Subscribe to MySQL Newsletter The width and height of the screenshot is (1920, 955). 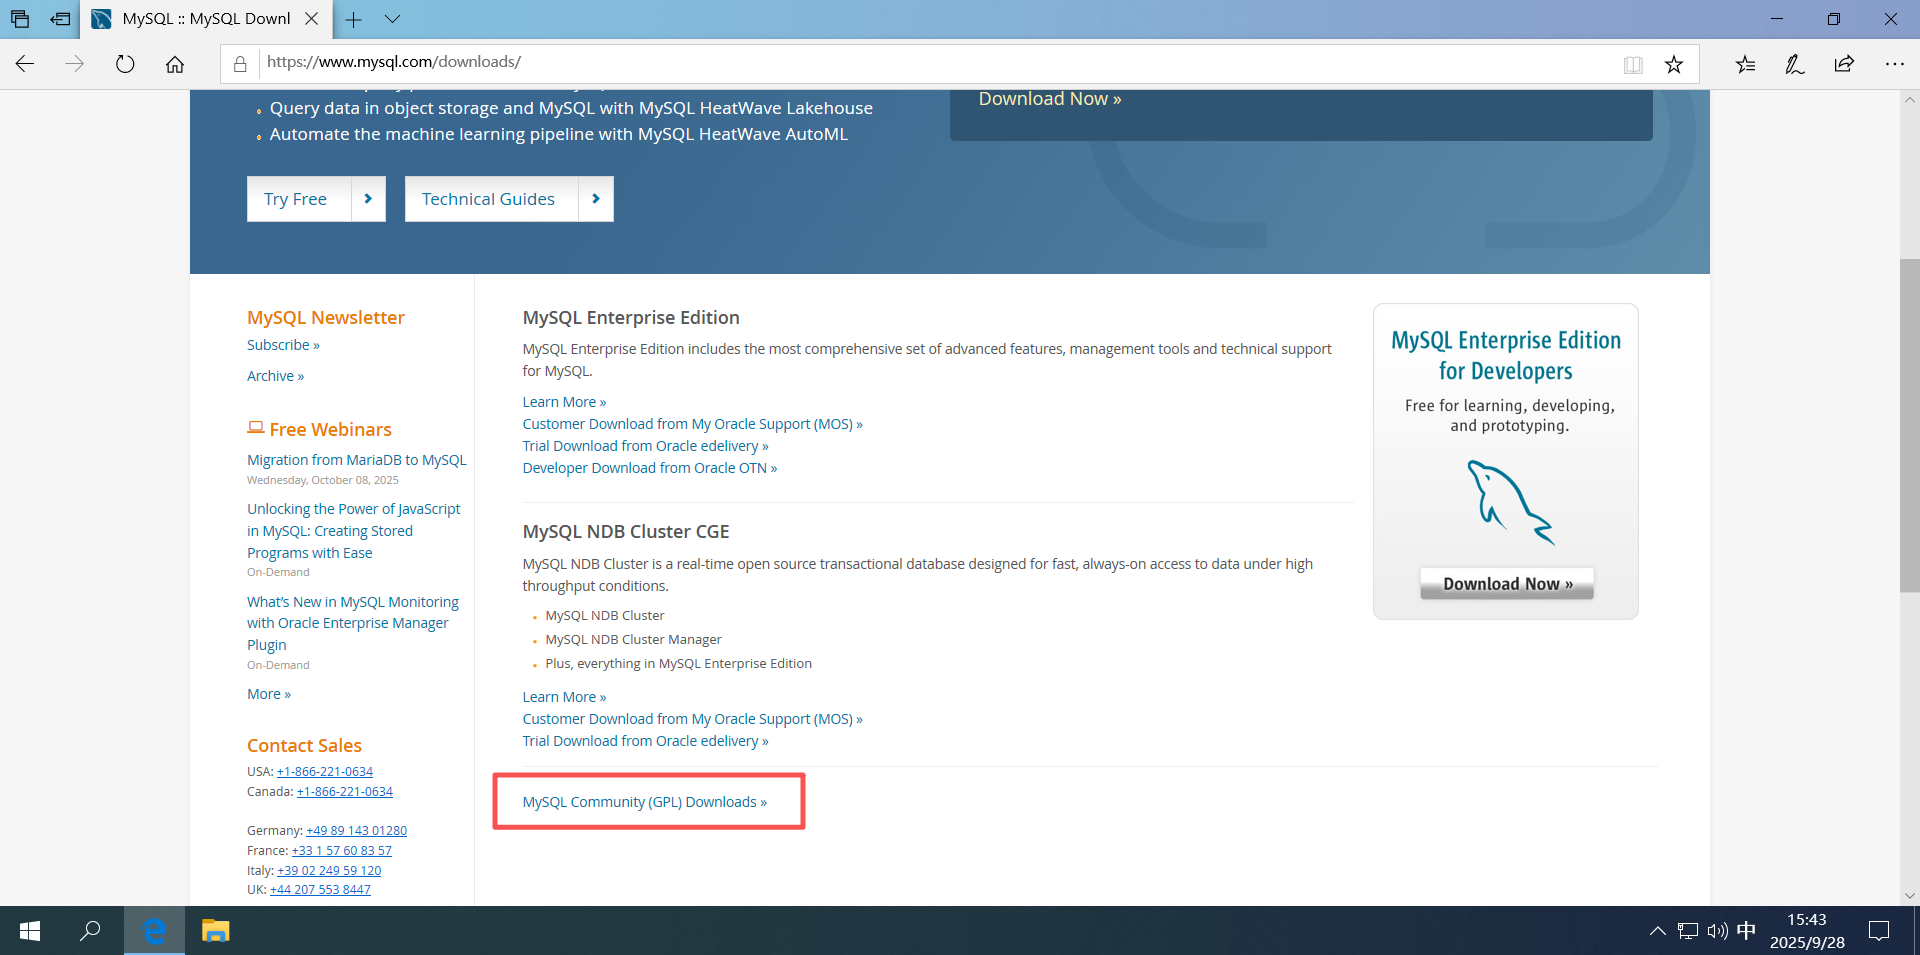click(x=283, y=345)
